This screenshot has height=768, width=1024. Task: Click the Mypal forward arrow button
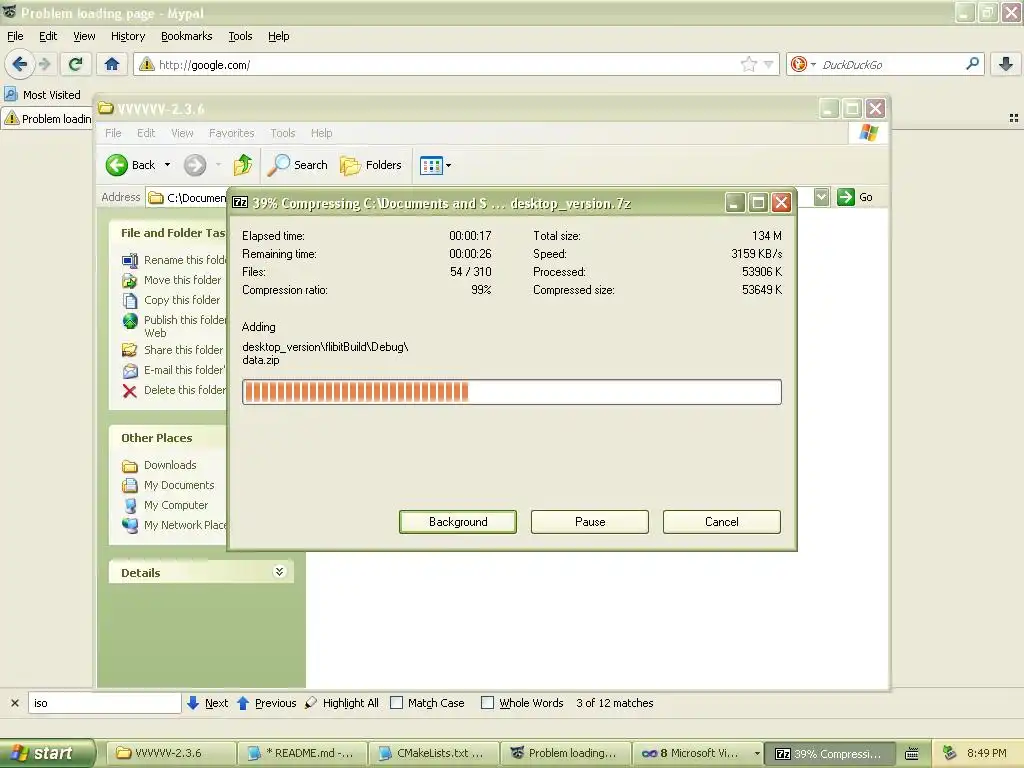point(44,64)
